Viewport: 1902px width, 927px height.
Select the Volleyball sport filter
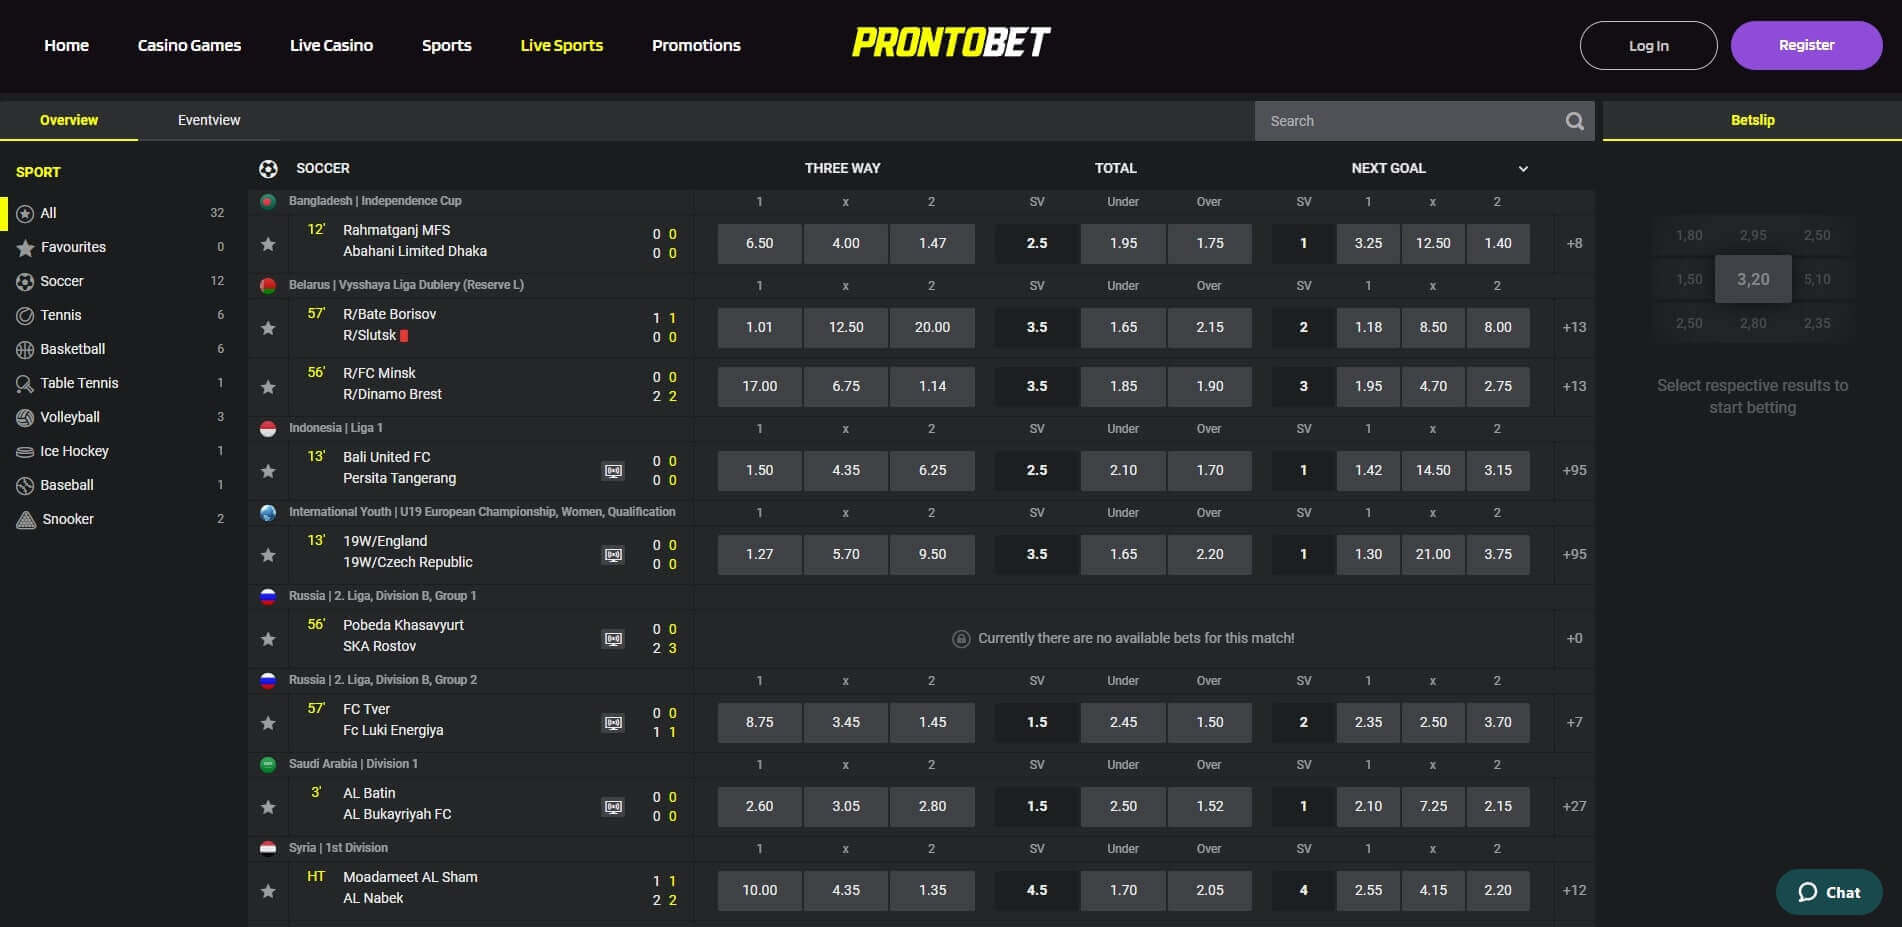[69, 417]
